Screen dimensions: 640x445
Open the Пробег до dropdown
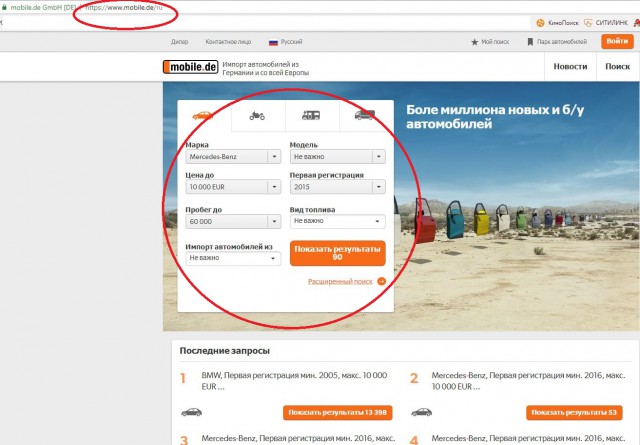pyautogui.click(x=233, y=222)
